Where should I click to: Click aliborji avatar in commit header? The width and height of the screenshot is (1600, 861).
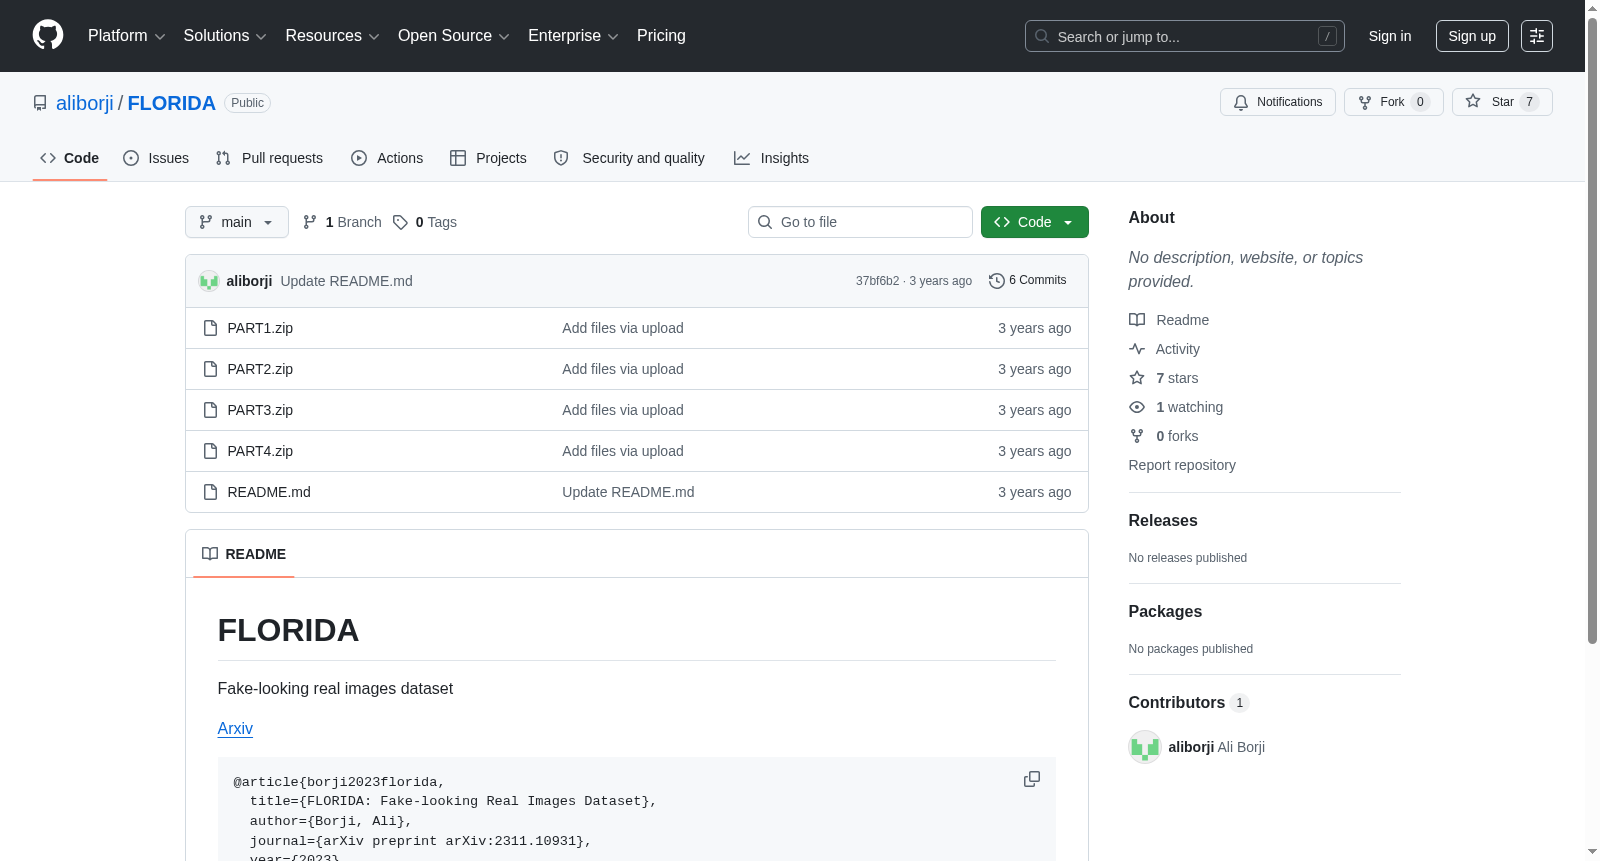(209, 281)
